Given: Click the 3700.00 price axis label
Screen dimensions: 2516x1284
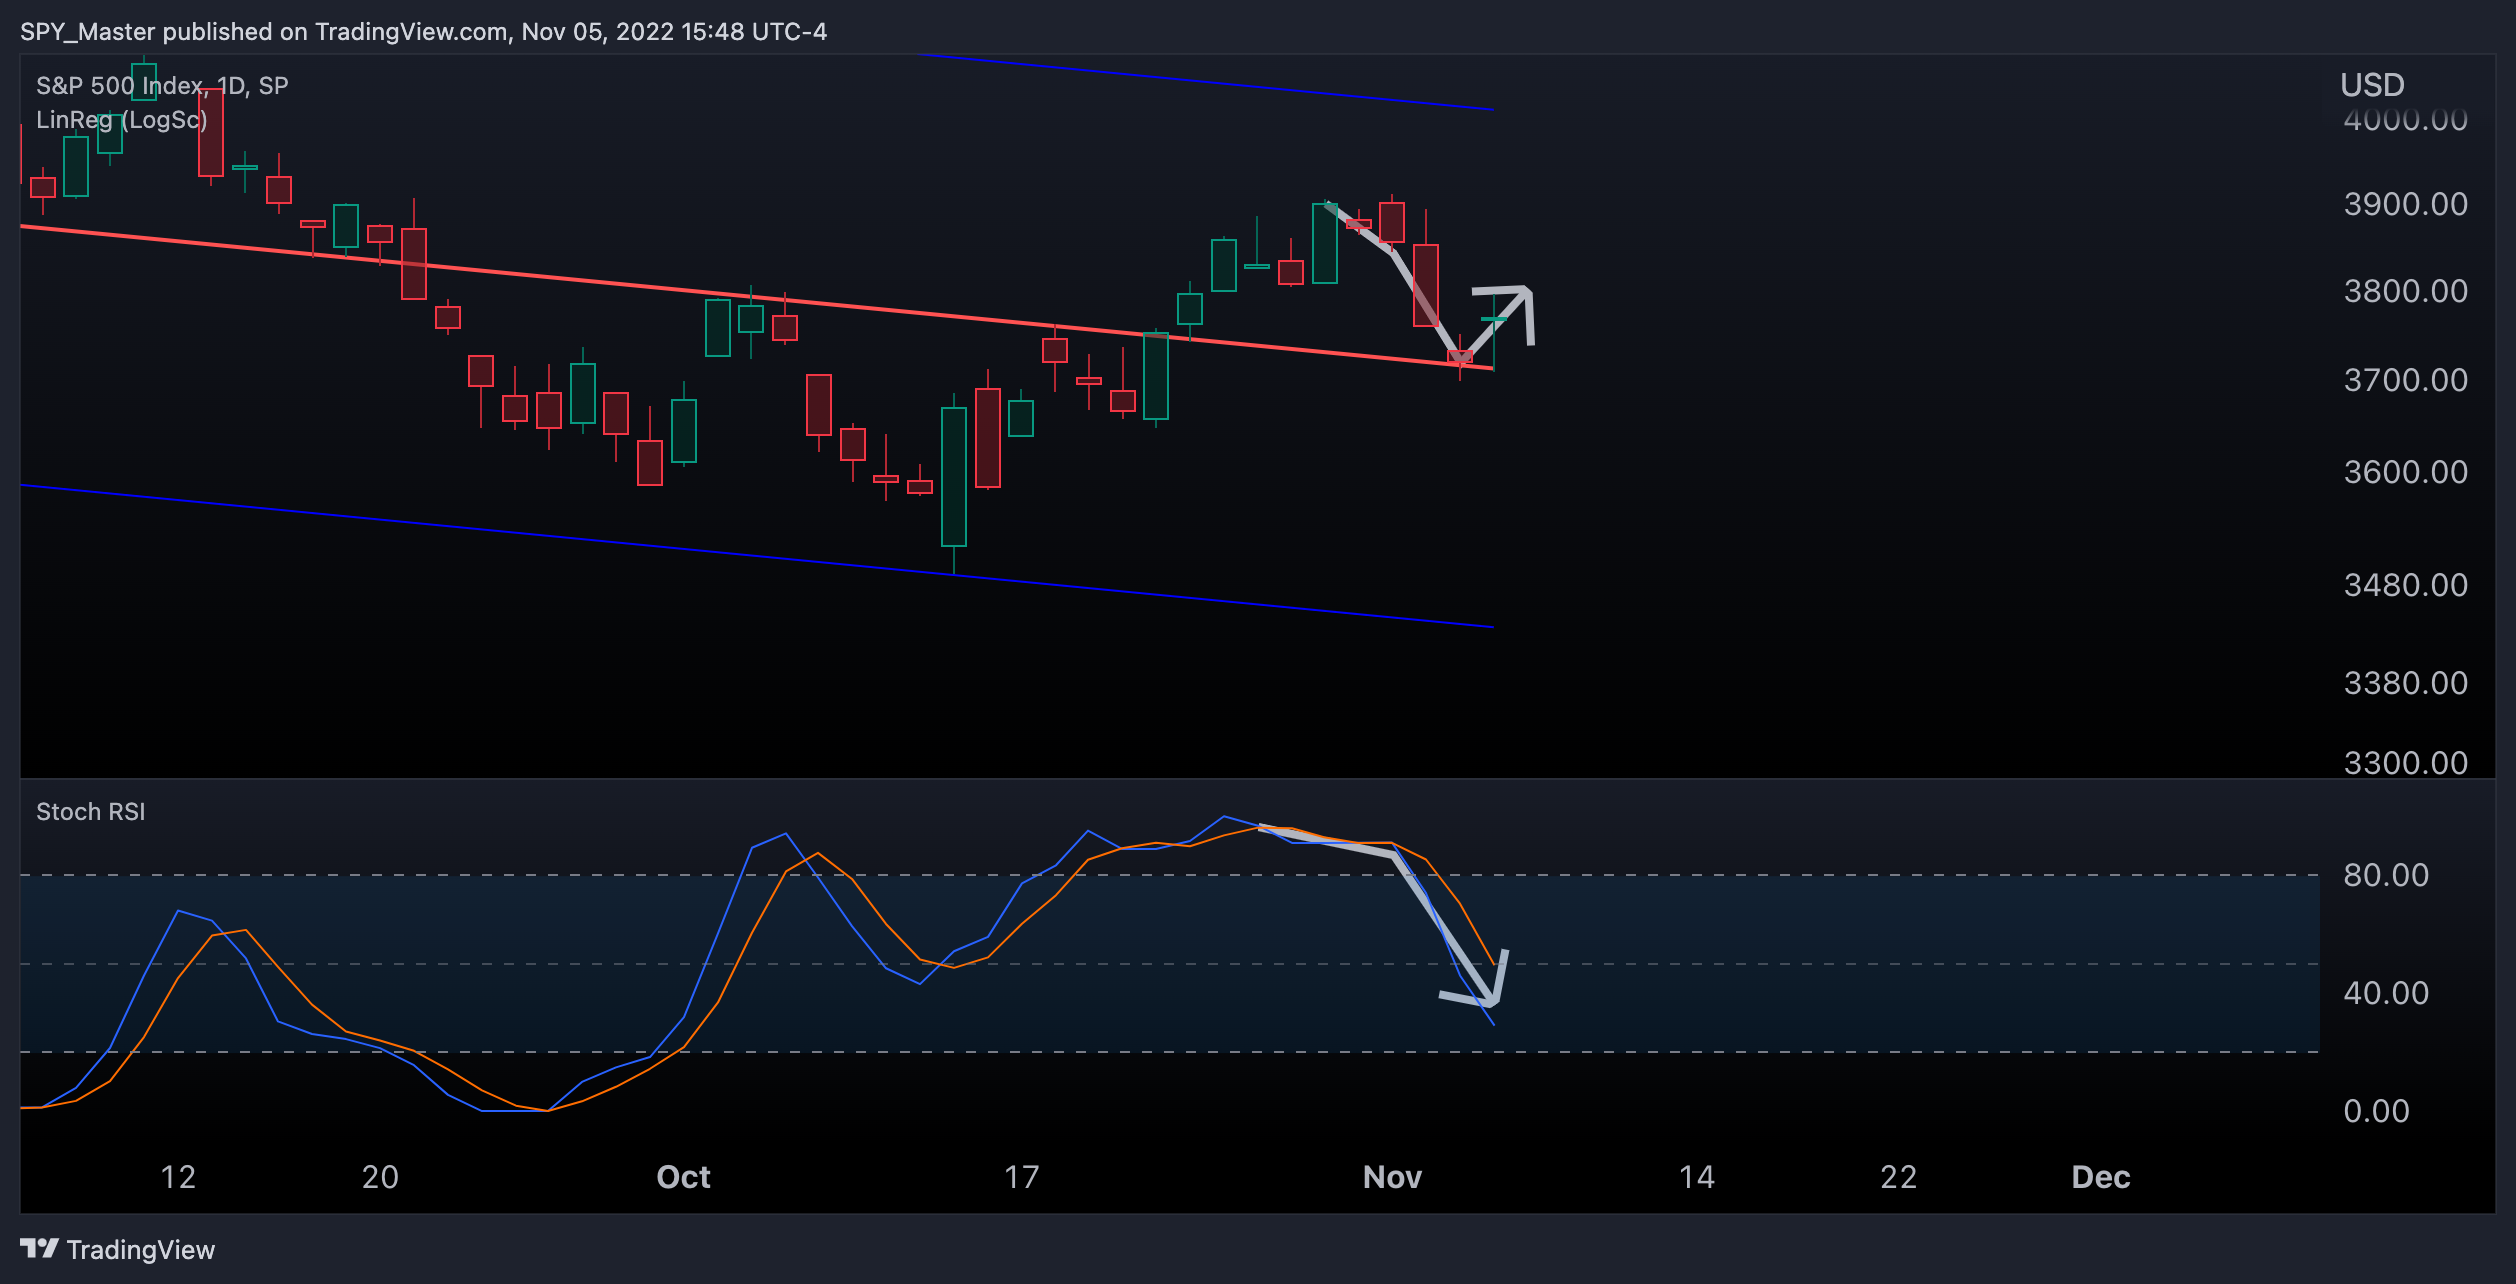Looking at the screenshot, I should (x=2406, y=380).
